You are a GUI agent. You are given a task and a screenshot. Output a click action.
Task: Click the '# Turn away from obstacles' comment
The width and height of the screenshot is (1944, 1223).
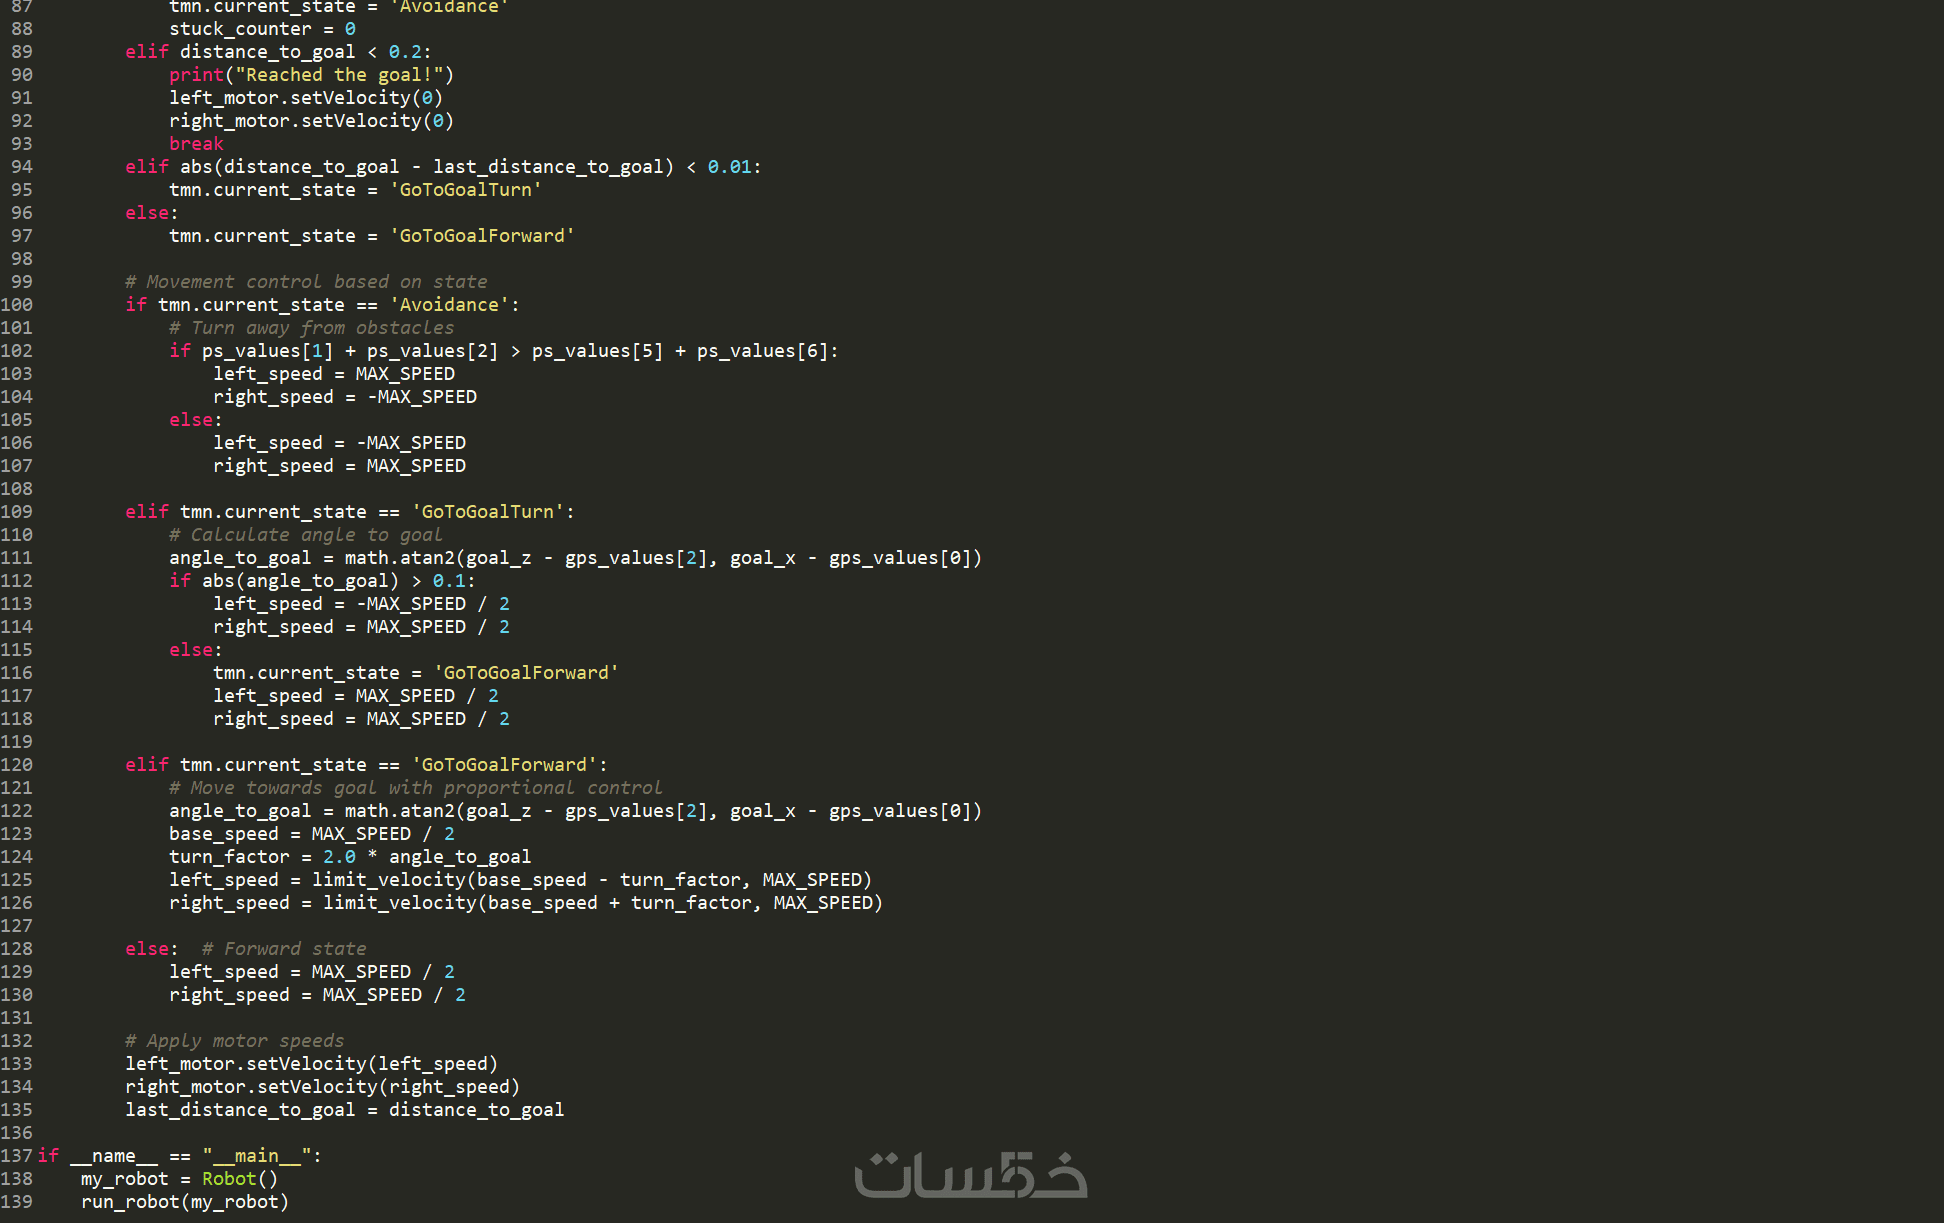(x=311, y=328)
